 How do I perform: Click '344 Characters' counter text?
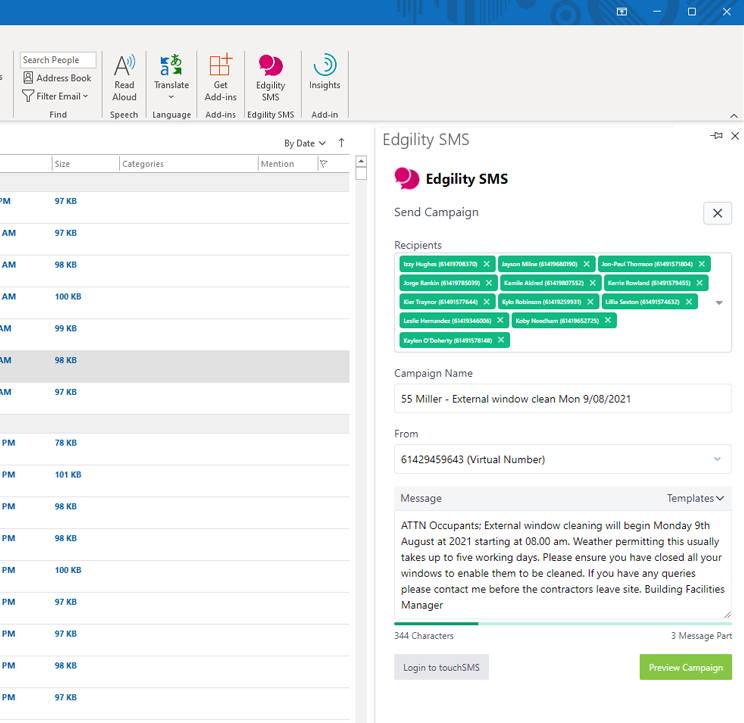click(424, 636)
